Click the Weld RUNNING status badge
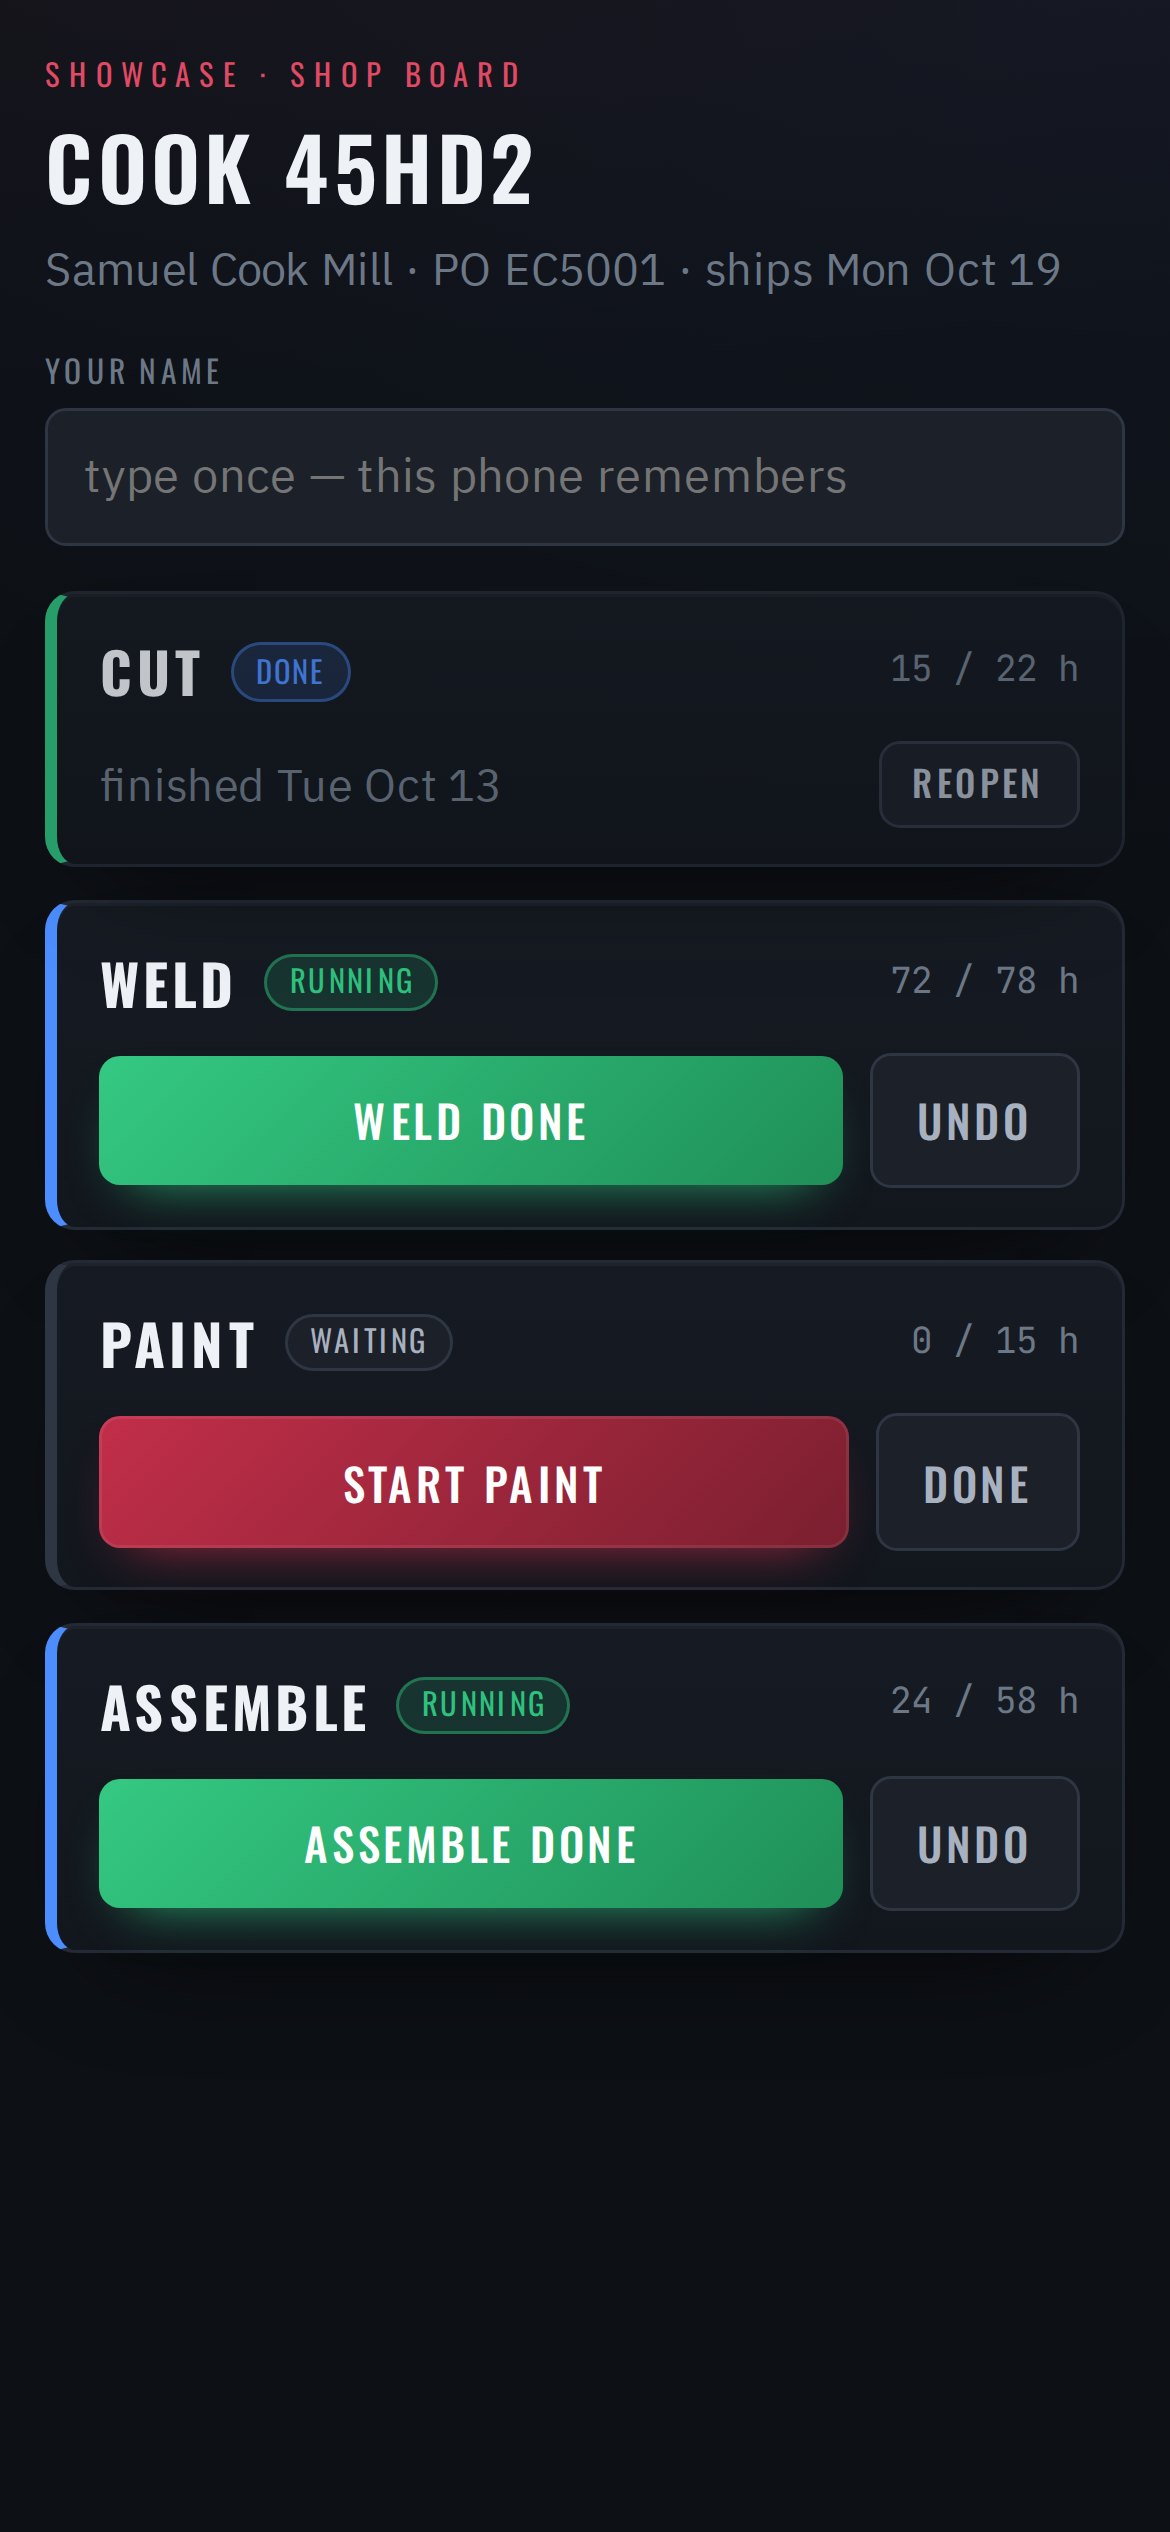Viewport: 1170px width, 2532px height. [x=351, y=982]
